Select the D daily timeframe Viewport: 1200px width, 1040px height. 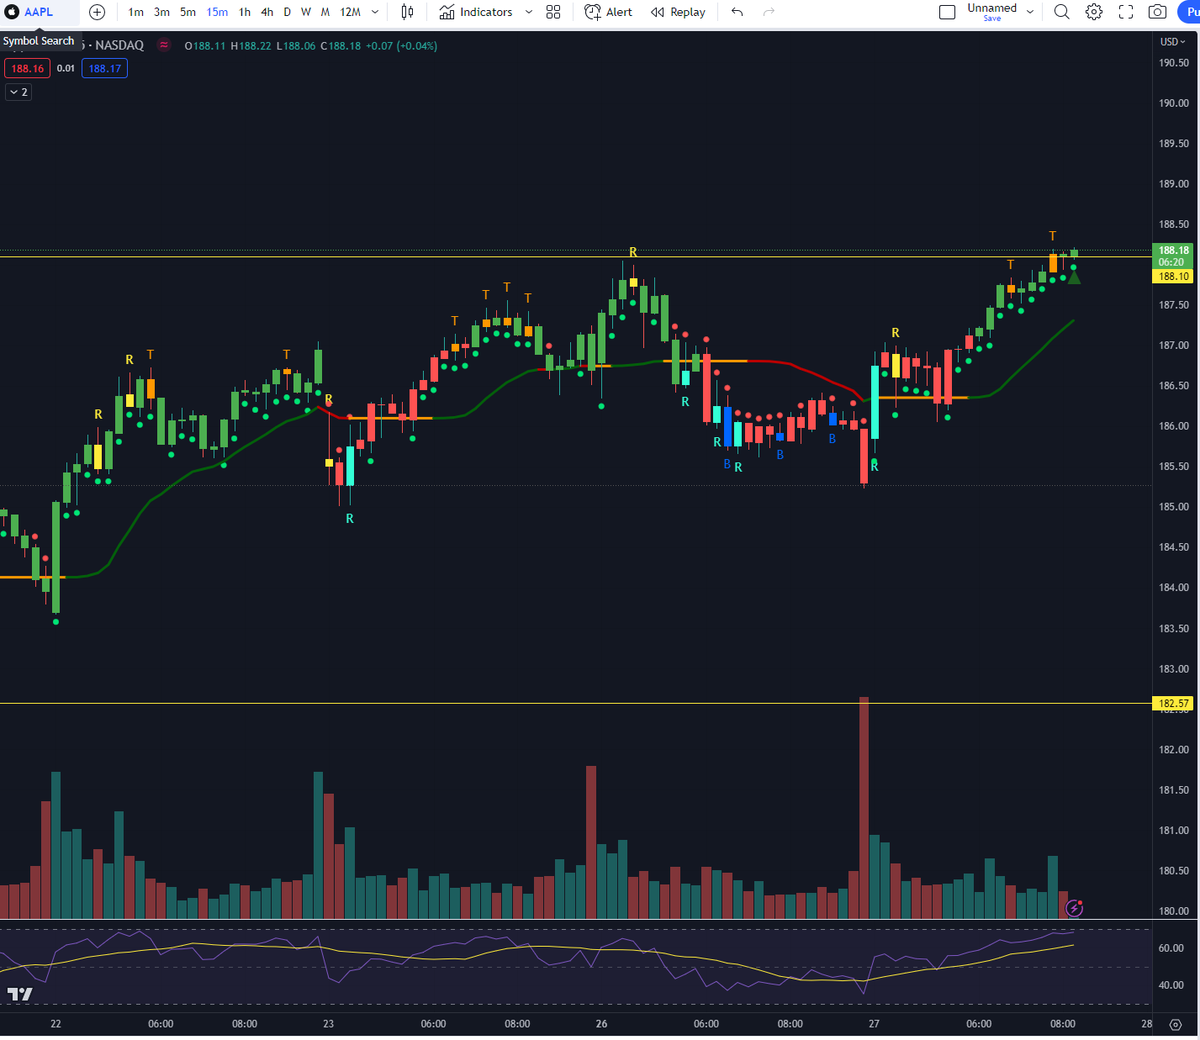click(287, 12)
